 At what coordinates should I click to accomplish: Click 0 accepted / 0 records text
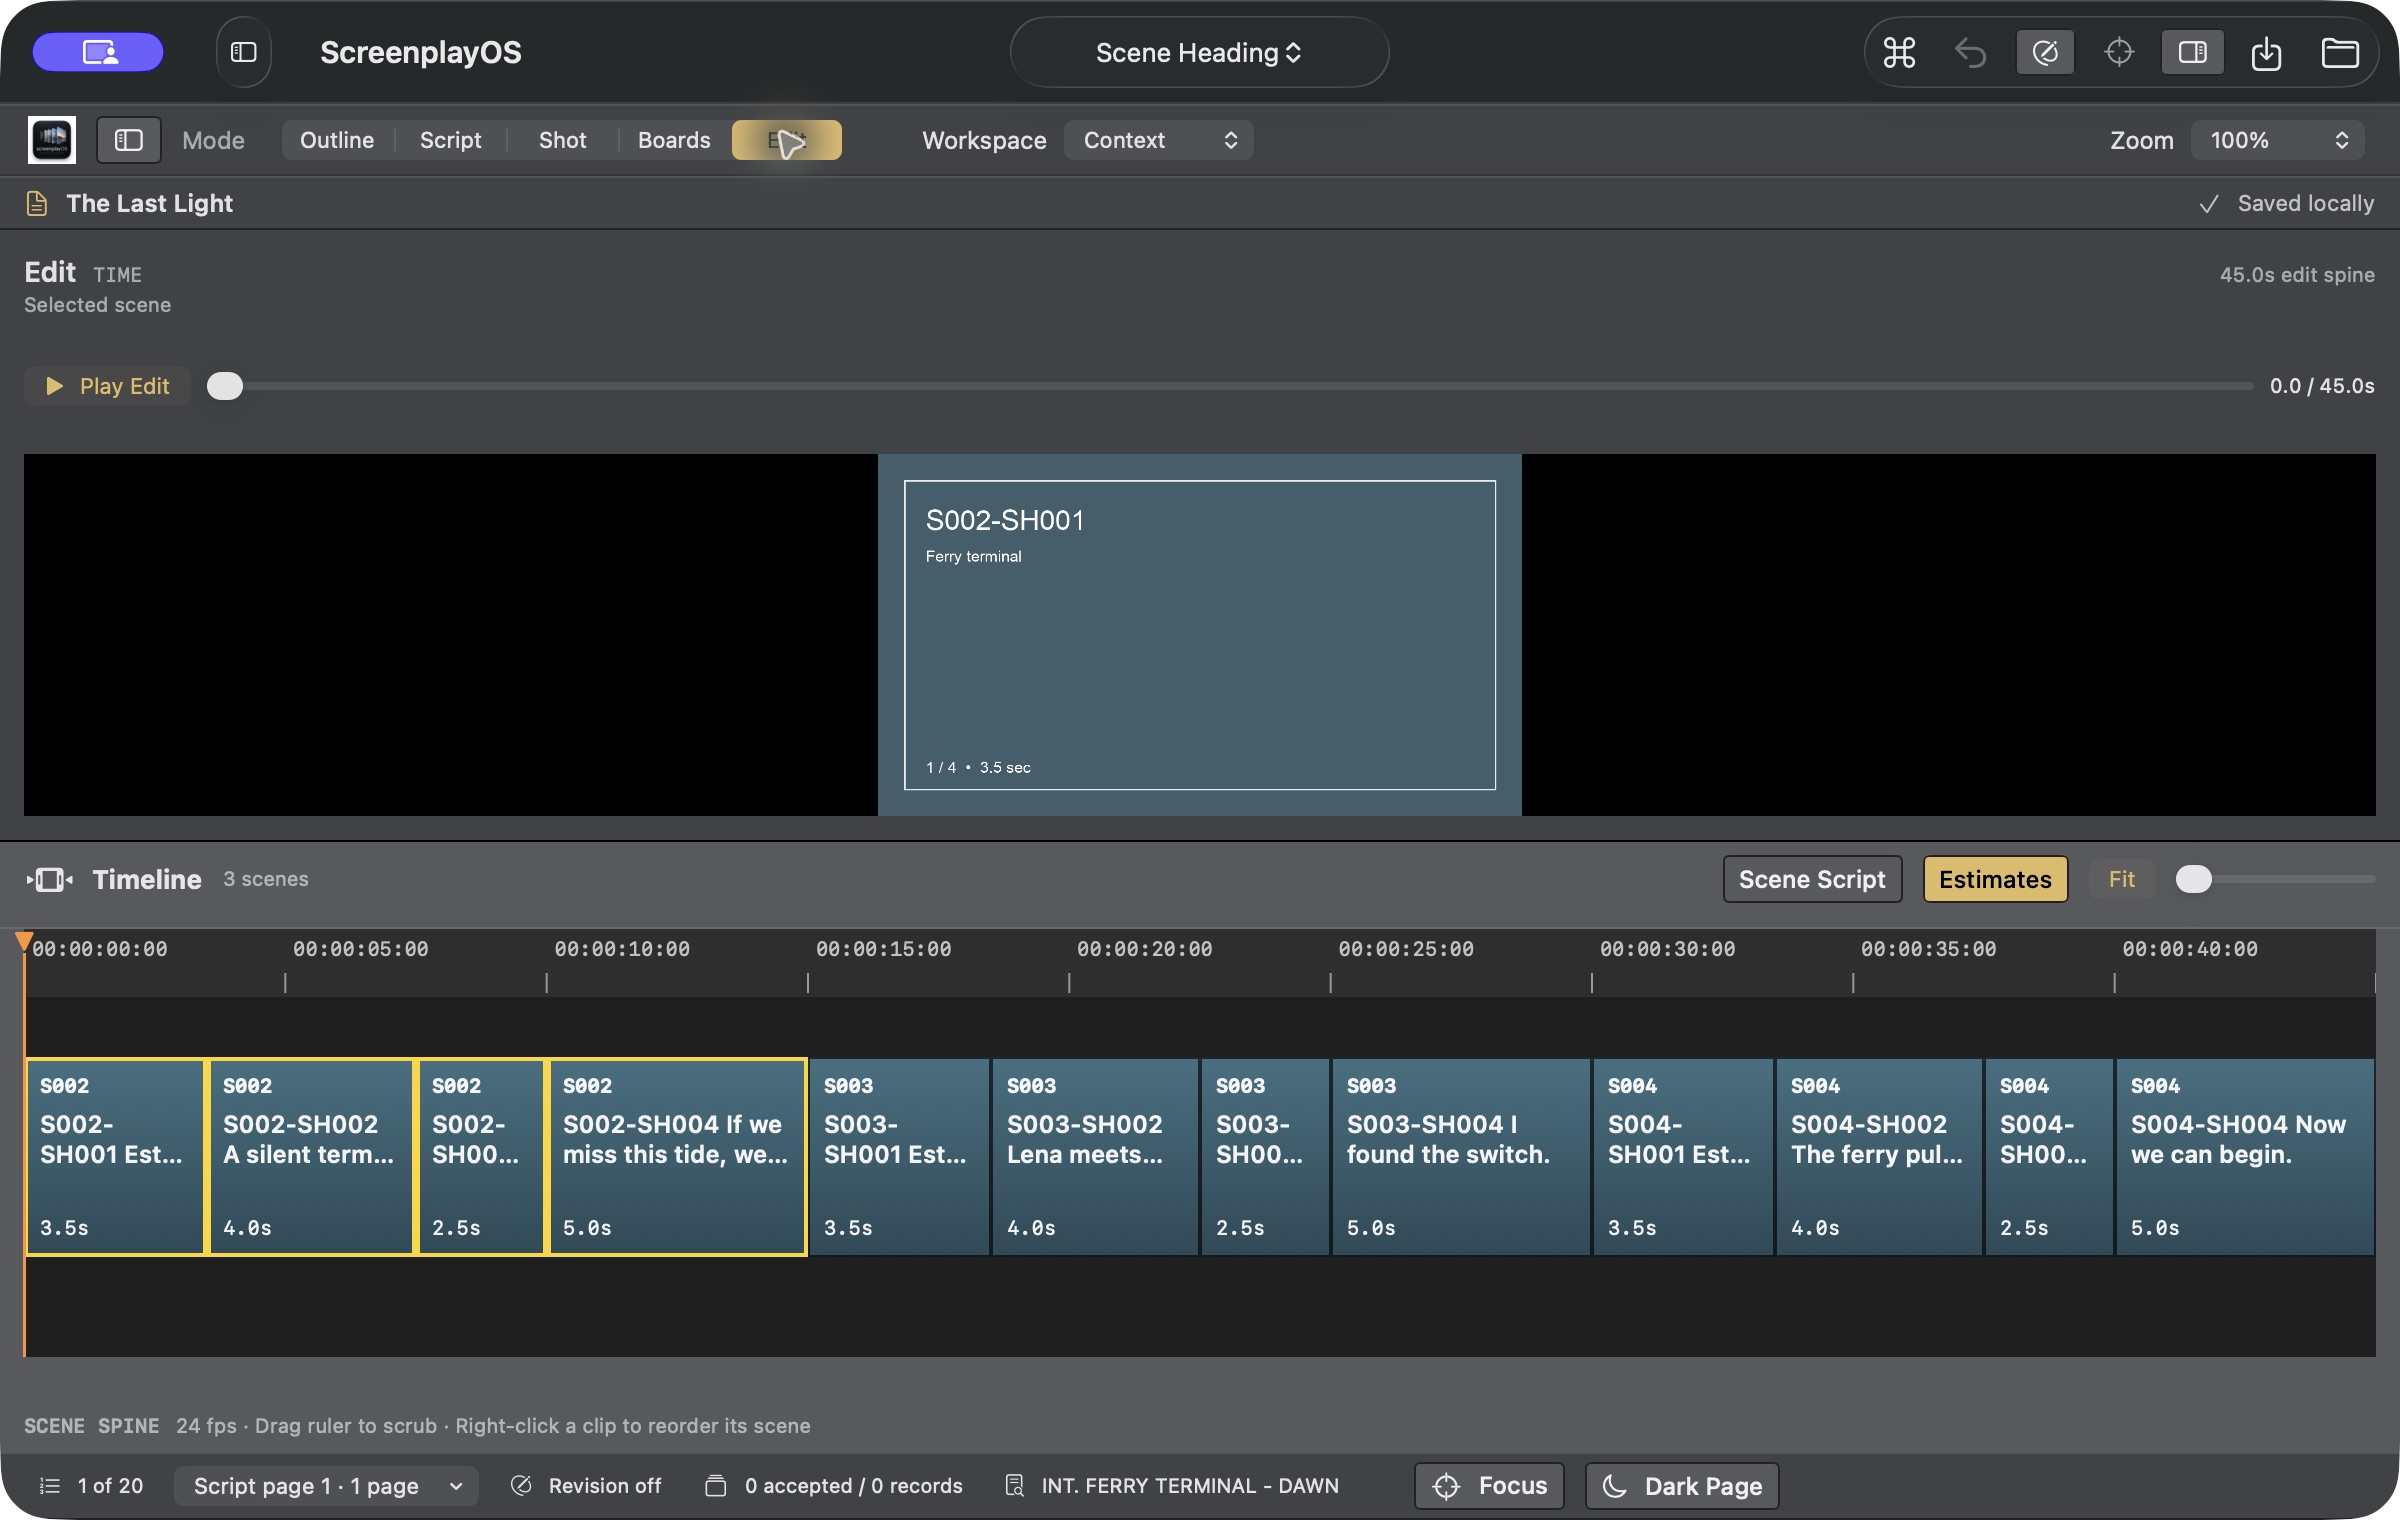tap(853, 1486)
